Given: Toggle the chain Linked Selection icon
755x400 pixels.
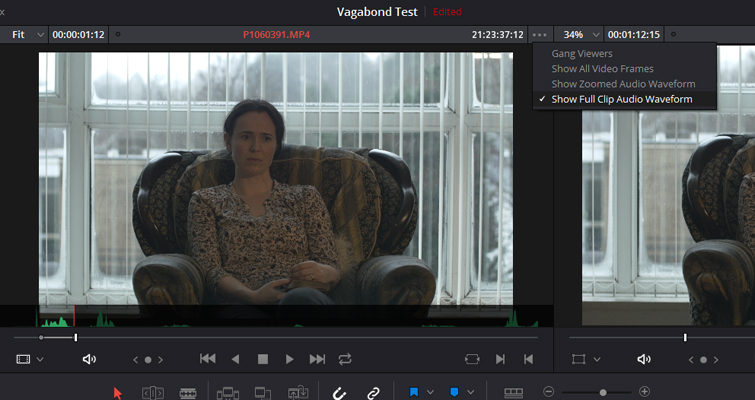Looking at the screenshot, I should 373,393.
